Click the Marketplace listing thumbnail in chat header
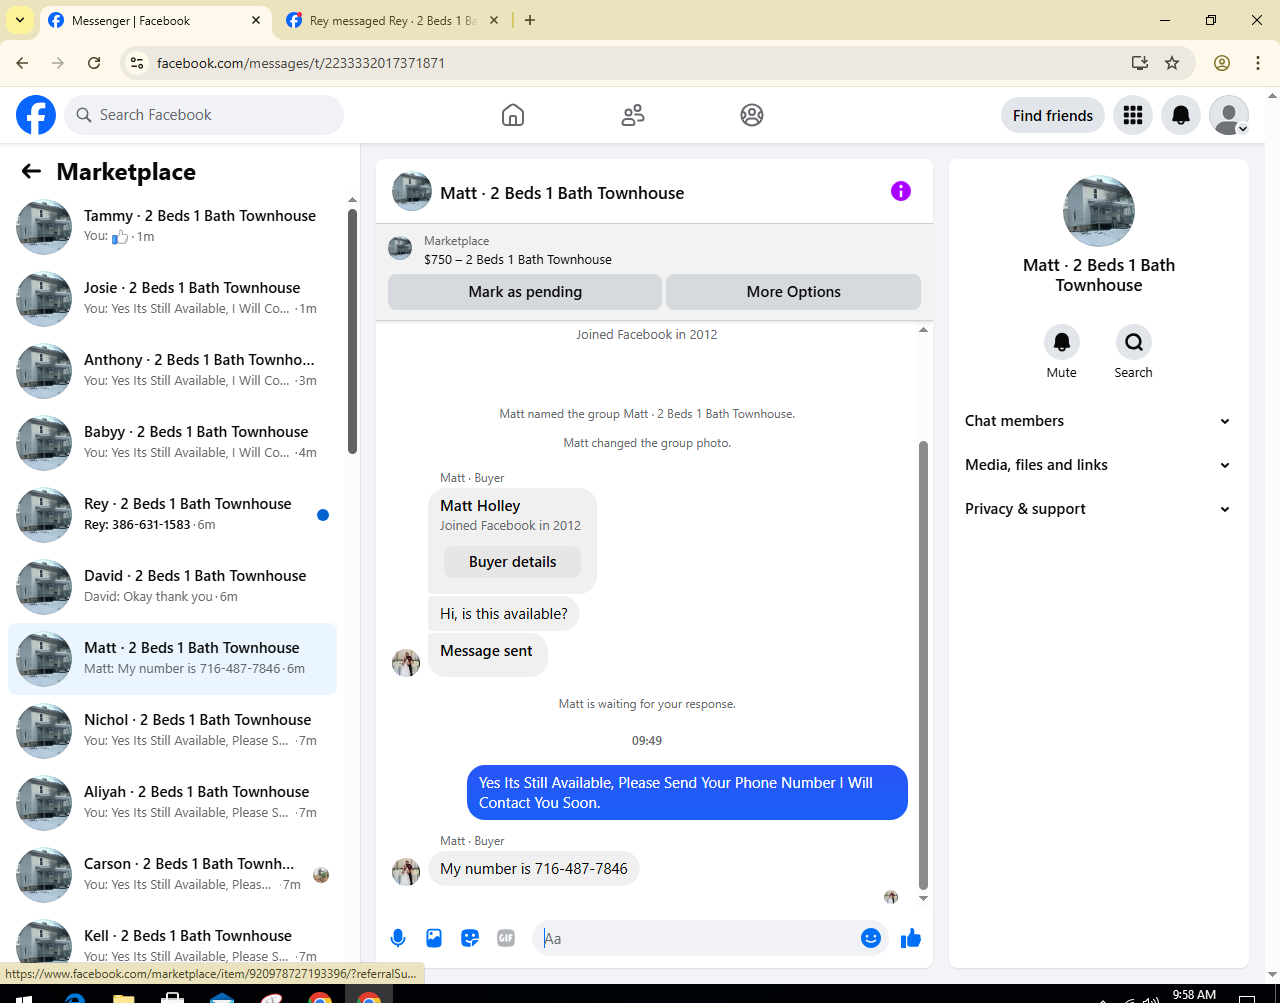Image resolution: width=1280 pixels, height=1003 pixels. tap(400, 248)
